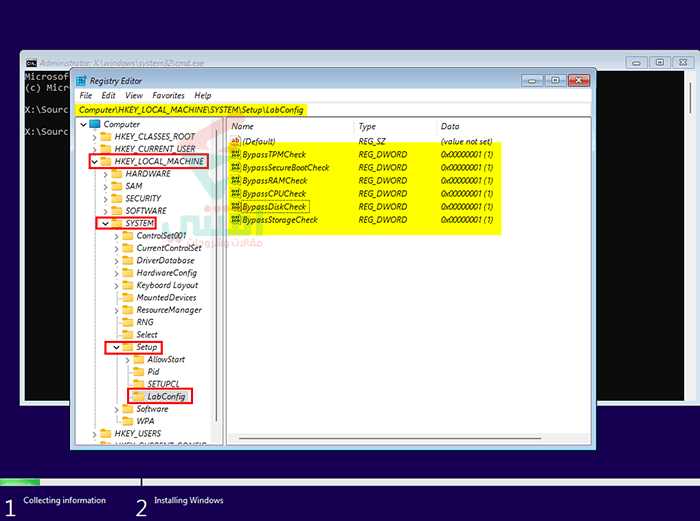Screen dimensions: 700x521
Task: Click the DriverDatabase folder icon
Action: click(128, 260)
